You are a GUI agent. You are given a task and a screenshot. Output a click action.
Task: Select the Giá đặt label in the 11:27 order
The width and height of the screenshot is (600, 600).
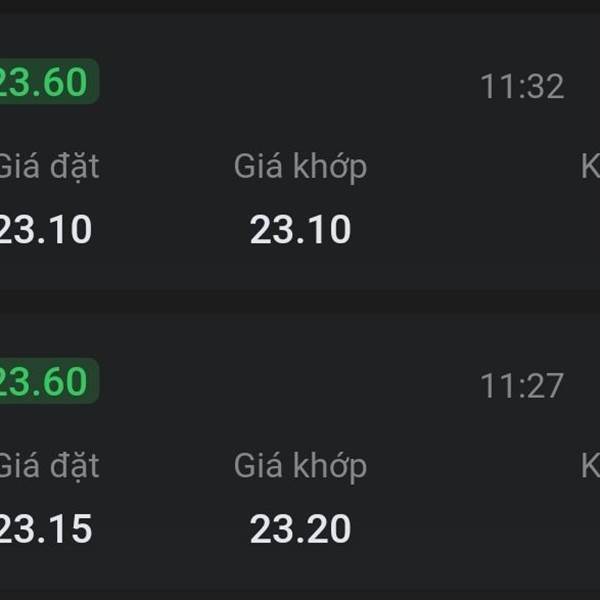point(48,465)
